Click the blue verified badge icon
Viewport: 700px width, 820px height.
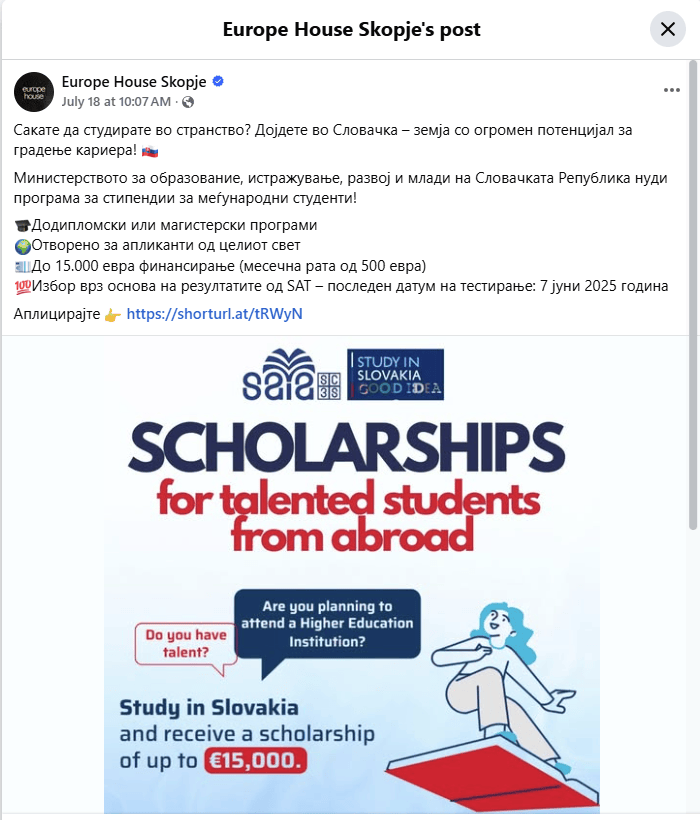(x=217, y=81)
